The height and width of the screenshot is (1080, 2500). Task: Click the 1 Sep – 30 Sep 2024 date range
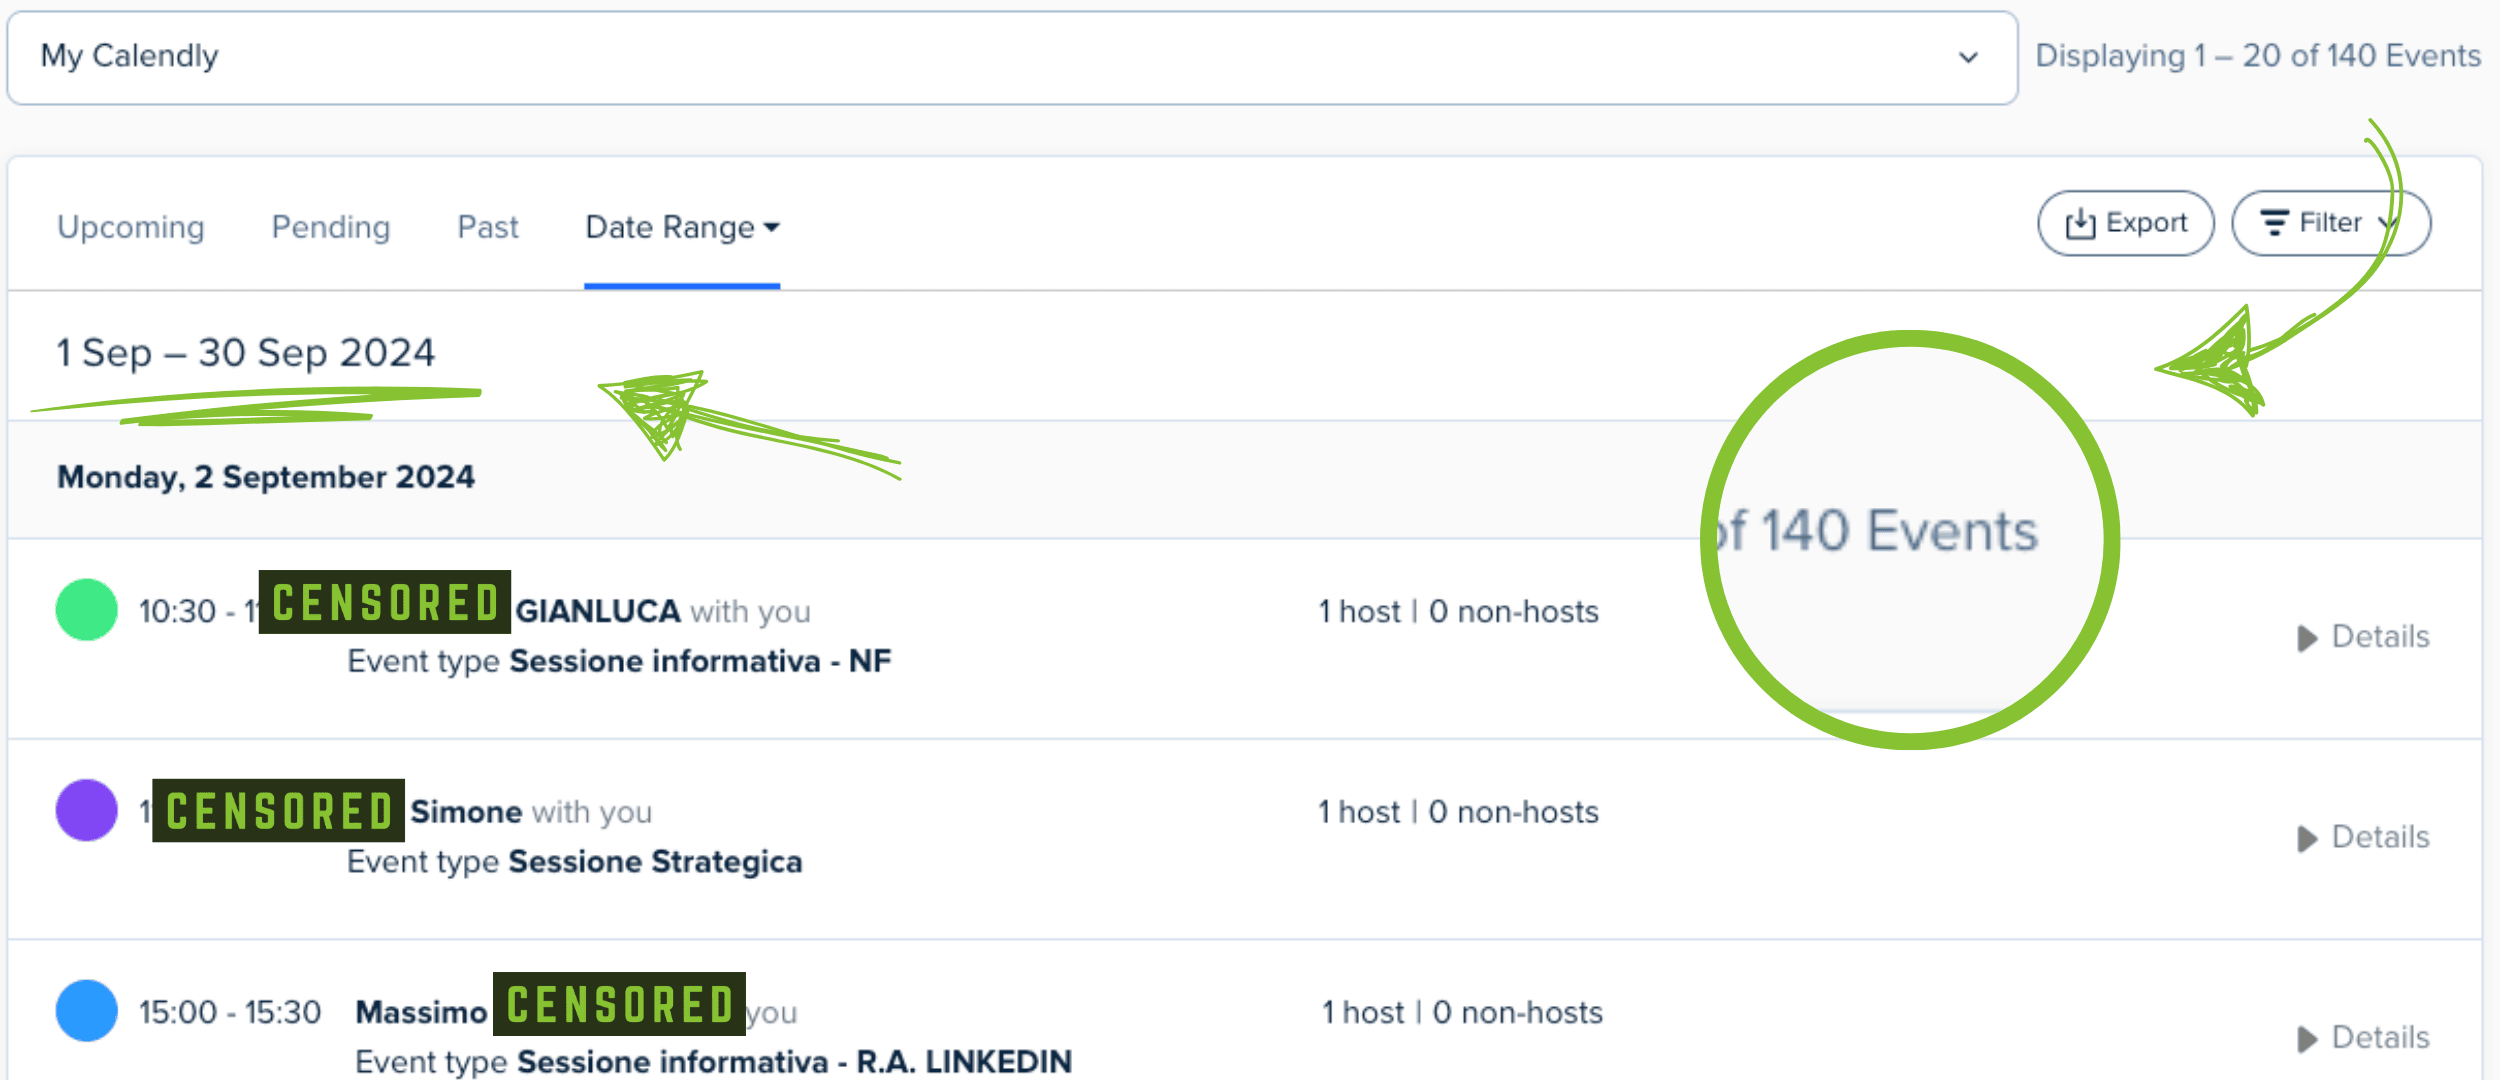tap(246, 353)
